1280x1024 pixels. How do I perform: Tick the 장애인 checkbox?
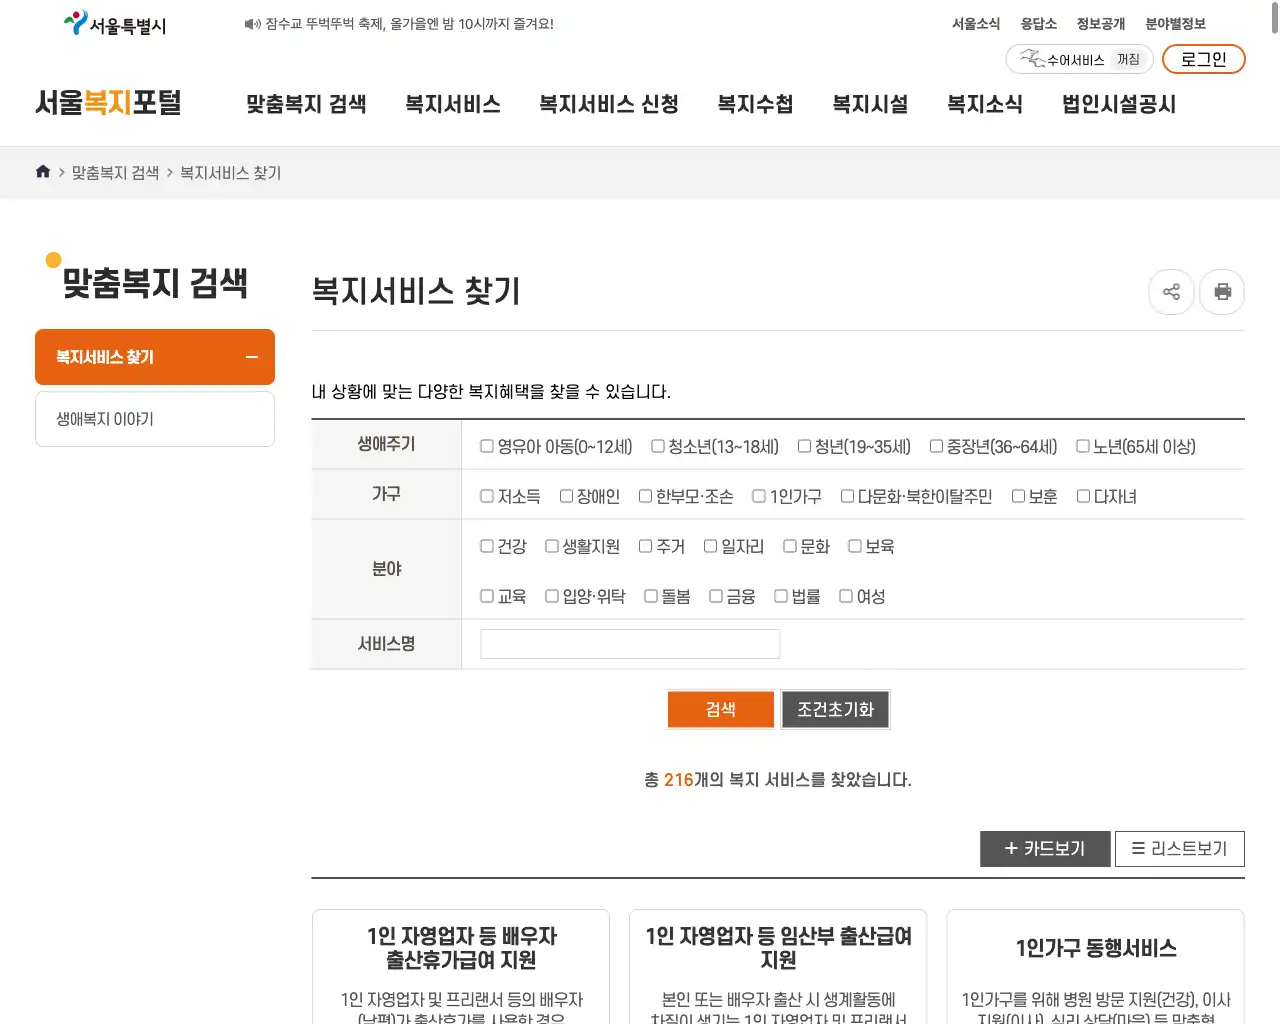(x=566, y=496)
